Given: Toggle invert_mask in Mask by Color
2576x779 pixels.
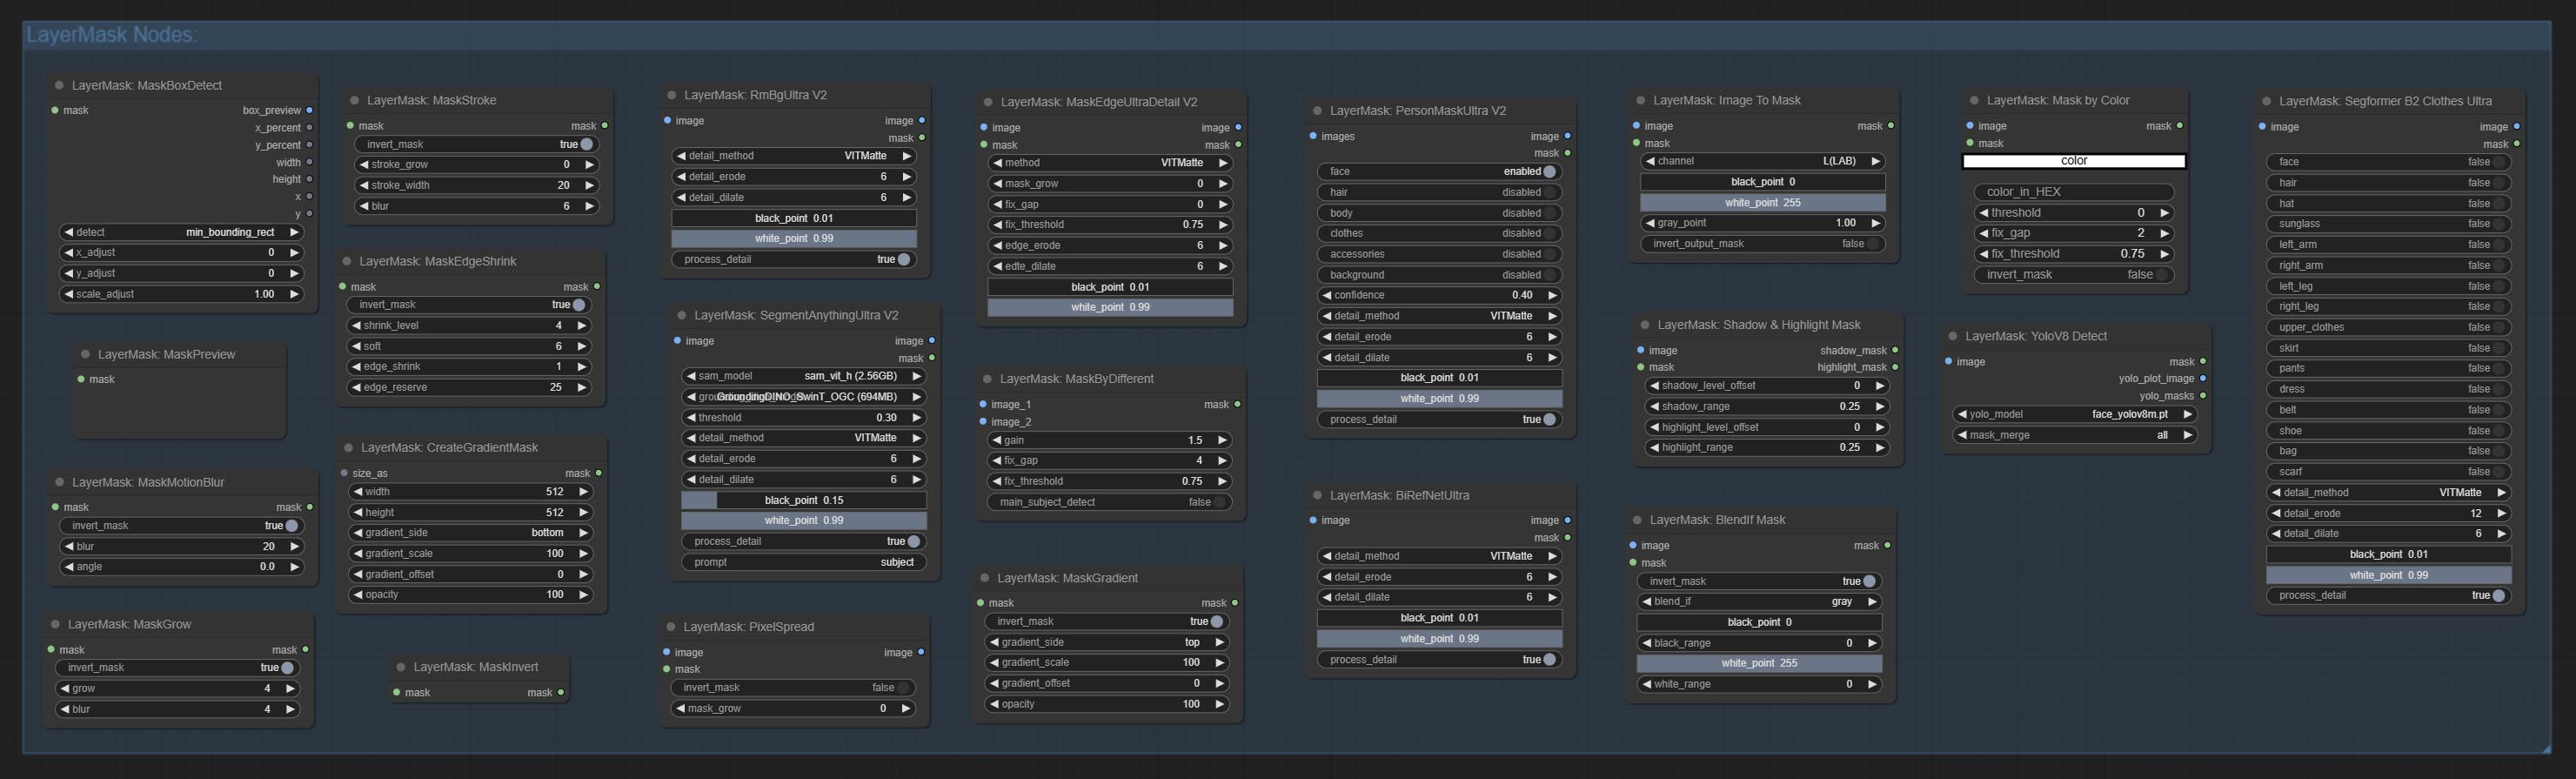Looking at the screenshot, I should point(2074,275).
